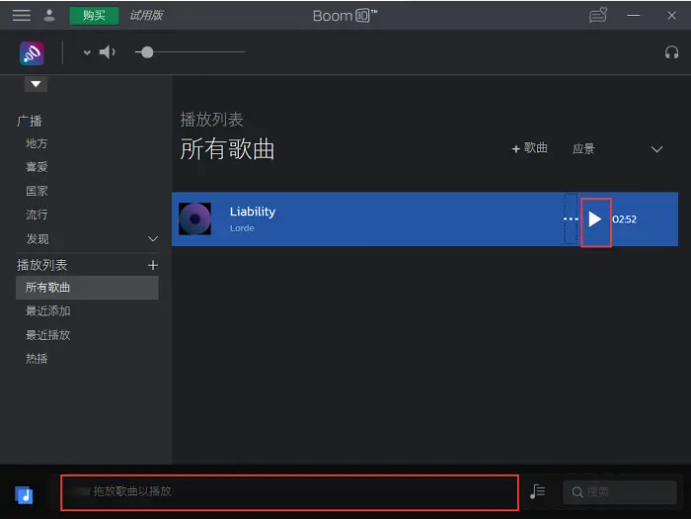Click the Boom 3D app logo icon
Viewport: 691px width, 519px height.
click(32, 53)
